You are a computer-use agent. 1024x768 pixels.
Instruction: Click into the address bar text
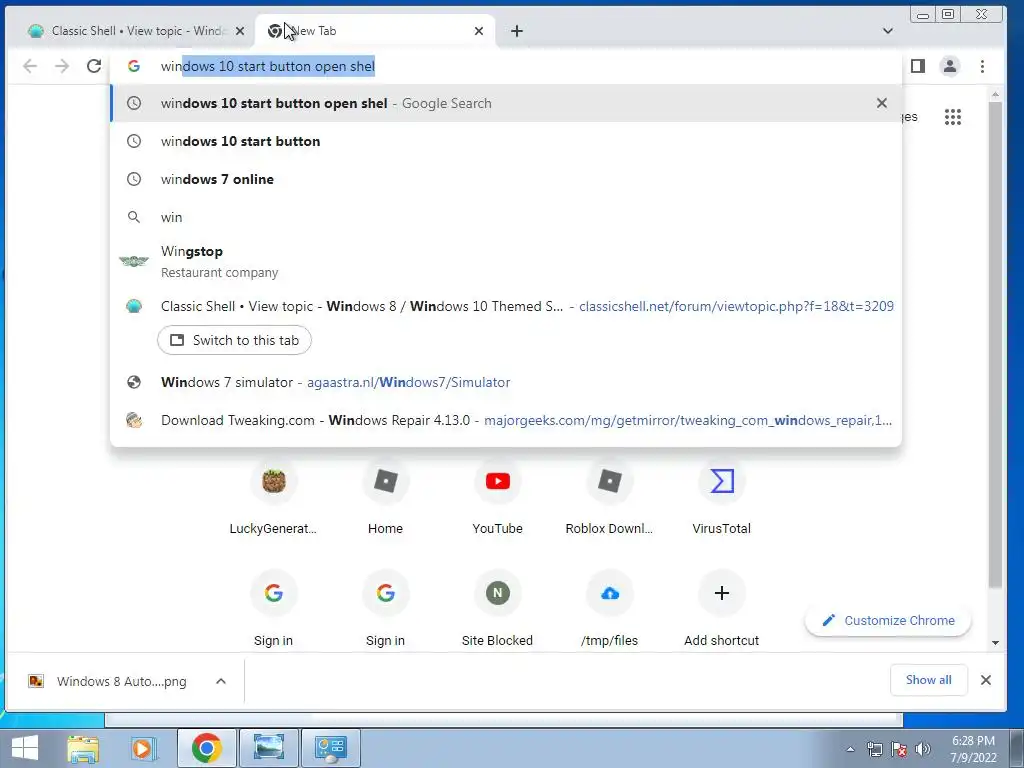(268, 66)
